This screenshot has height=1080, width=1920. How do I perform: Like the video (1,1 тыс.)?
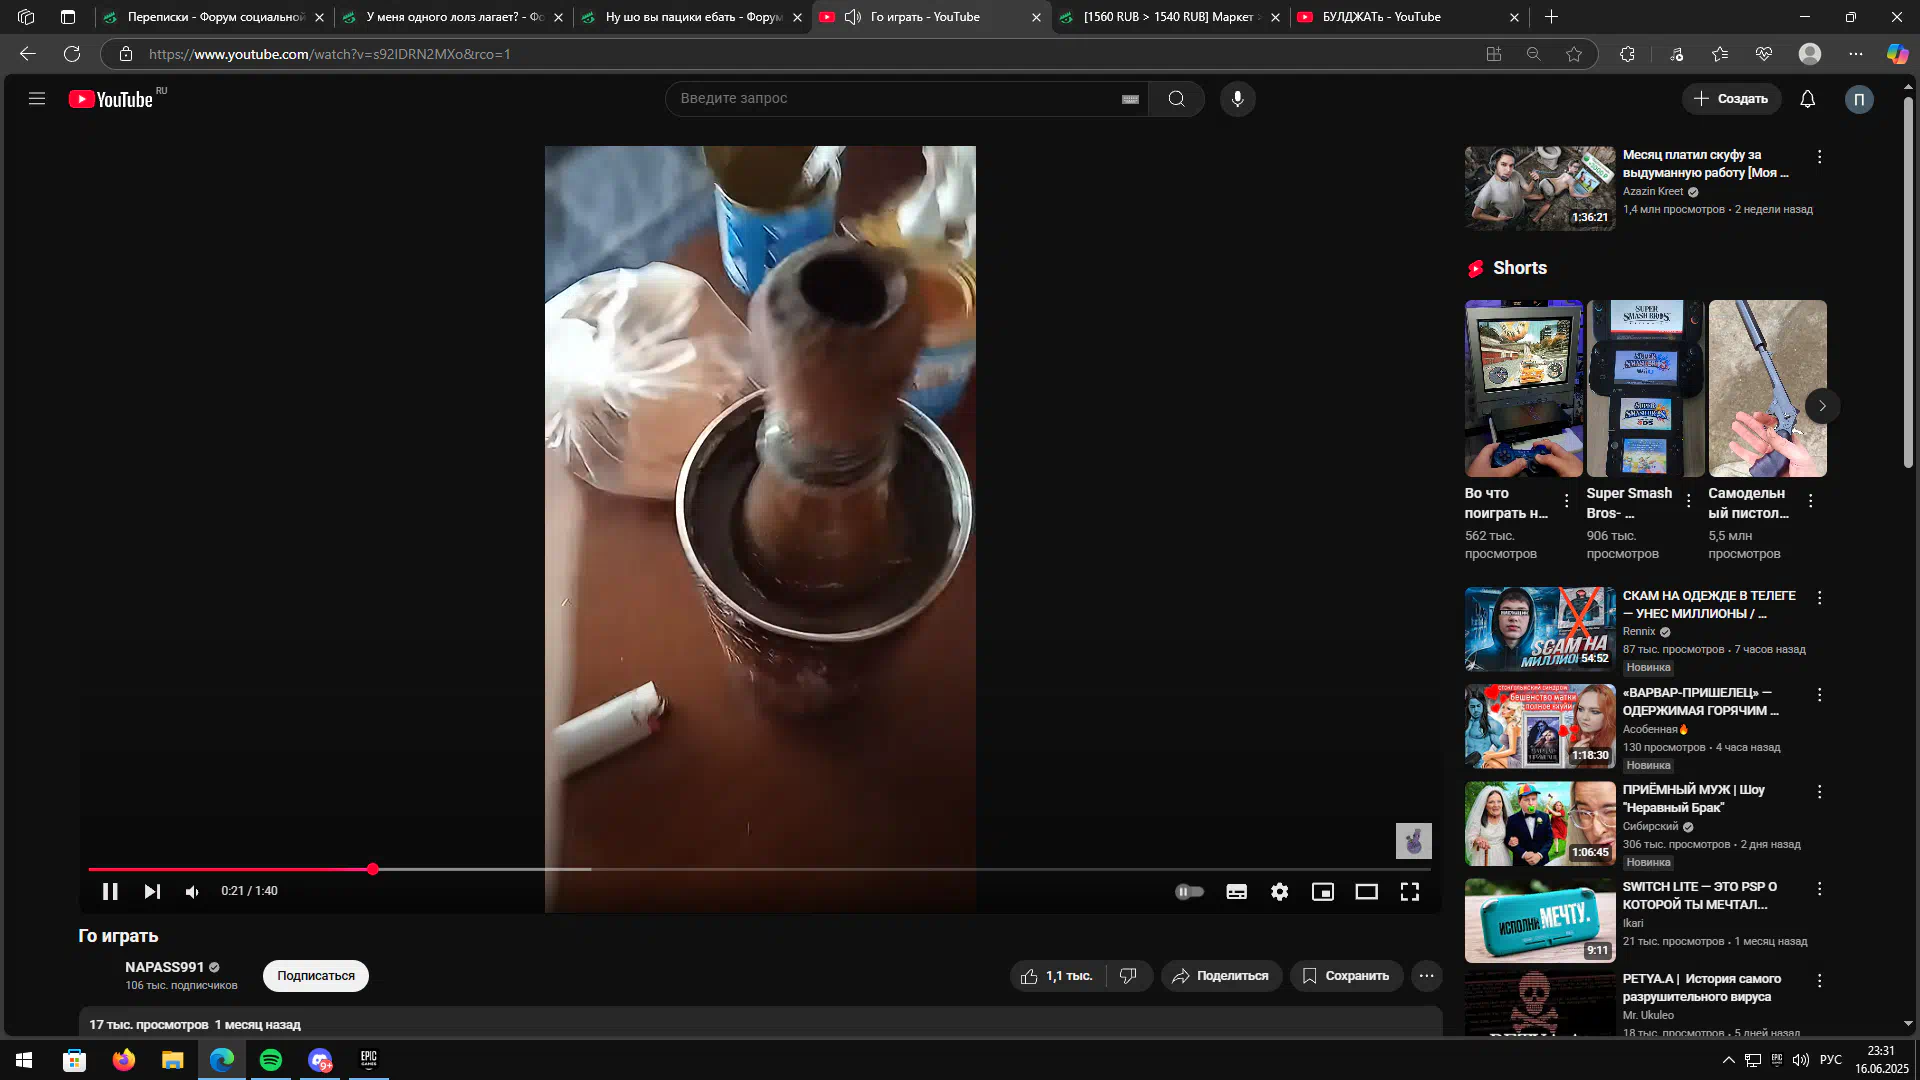pyautogui.click(x=1058, y=976)
